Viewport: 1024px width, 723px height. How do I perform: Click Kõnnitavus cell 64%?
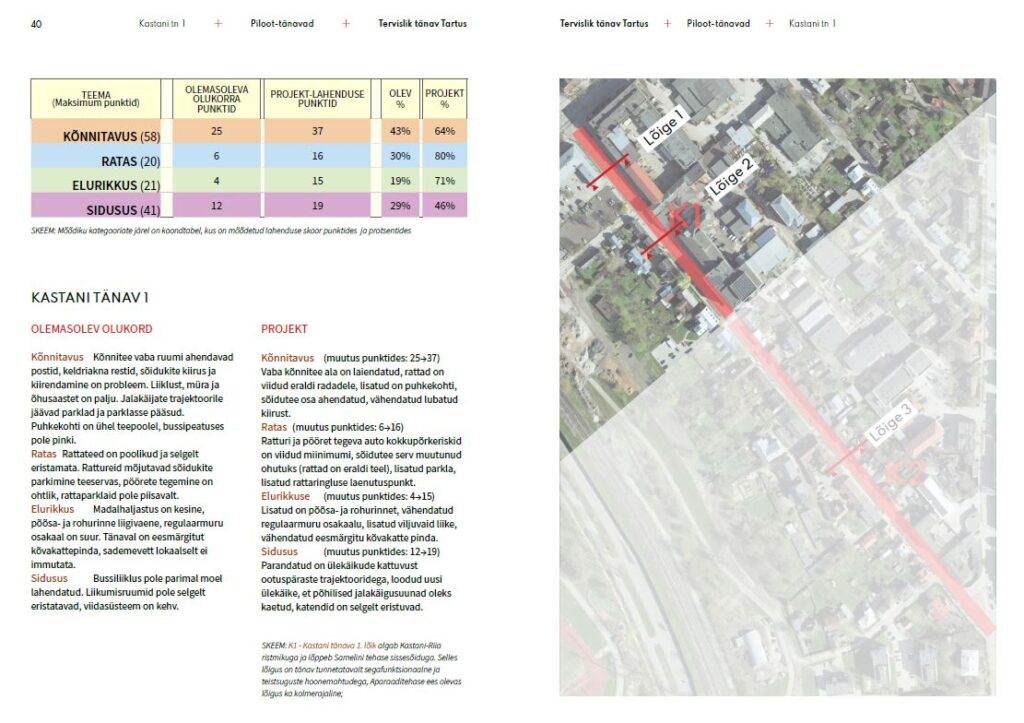(445, 131)
